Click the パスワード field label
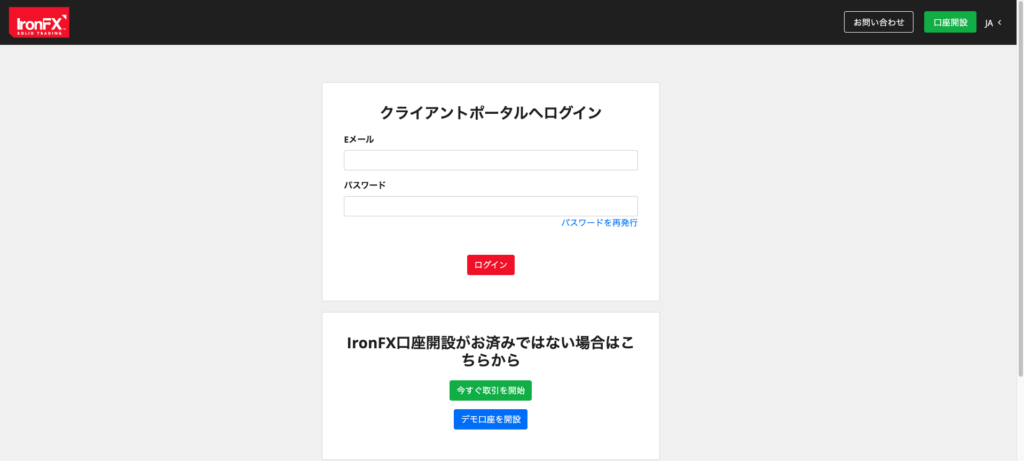The image size is (1024, 461). (x=365, y=186)
